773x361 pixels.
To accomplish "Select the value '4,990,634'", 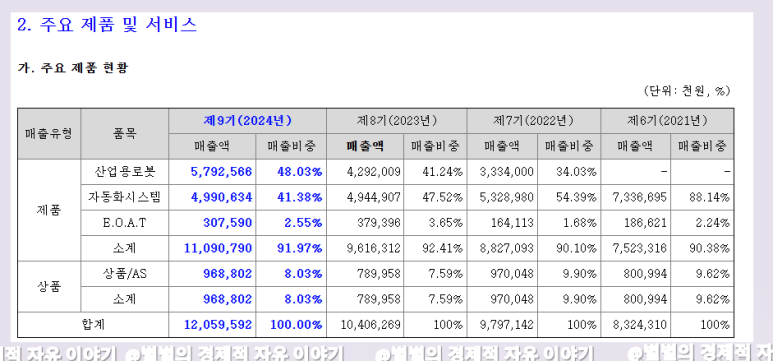I will [x=221, y=197].
